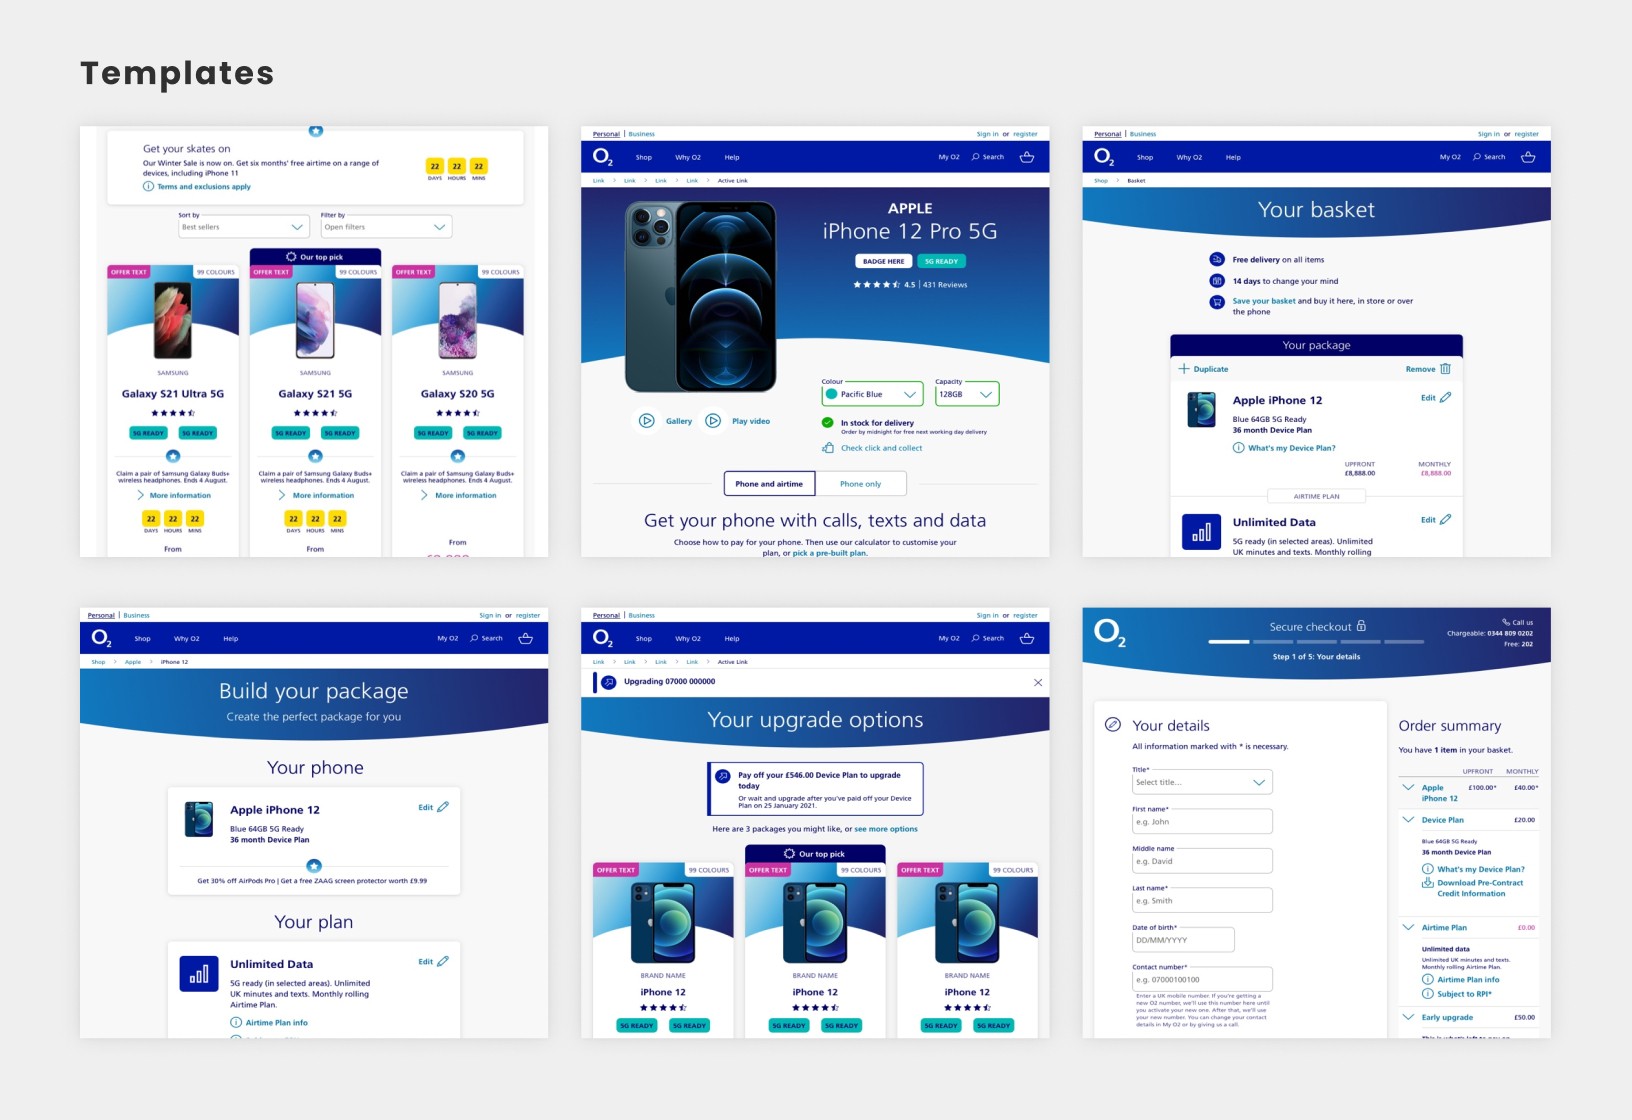The width and height of the screenshot is (1632, 1120).
Task: Click in the Date of birth field
Action: (1183, 940)
